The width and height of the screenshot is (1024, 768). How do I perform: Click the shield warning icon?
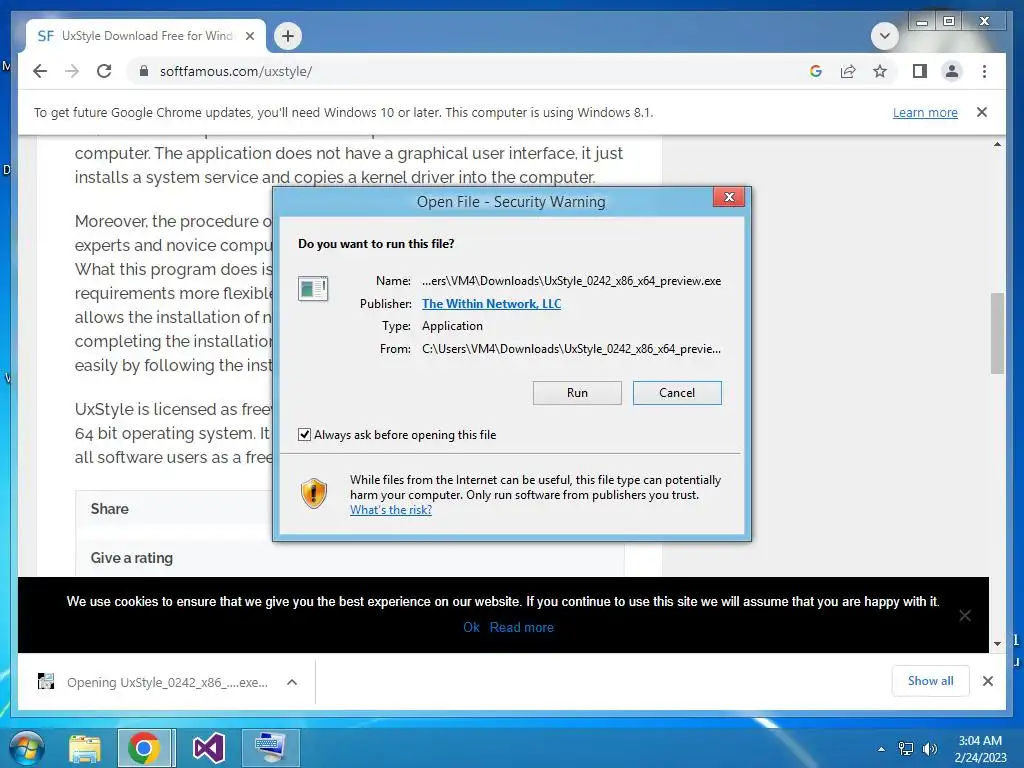314,493
